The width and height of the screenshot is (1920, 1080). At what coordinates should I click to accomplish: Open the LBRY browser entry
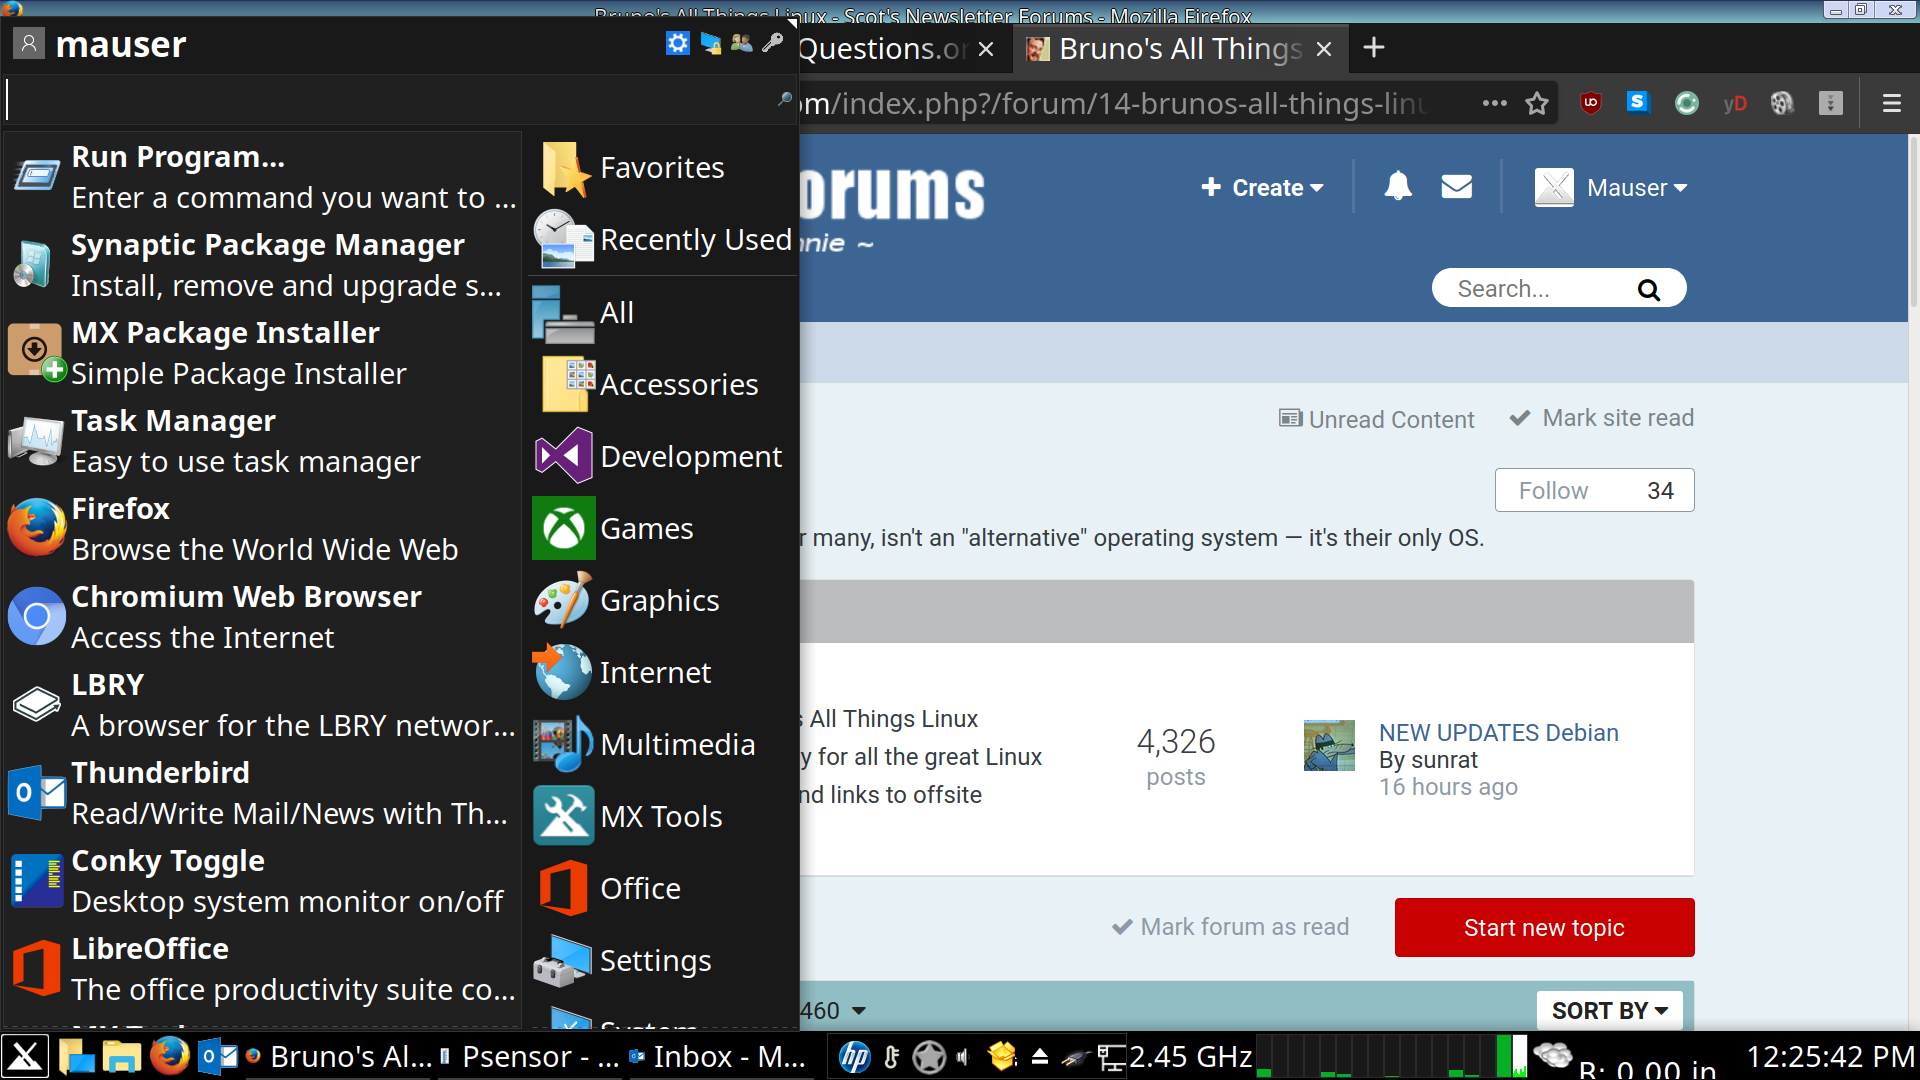[264, 705]
